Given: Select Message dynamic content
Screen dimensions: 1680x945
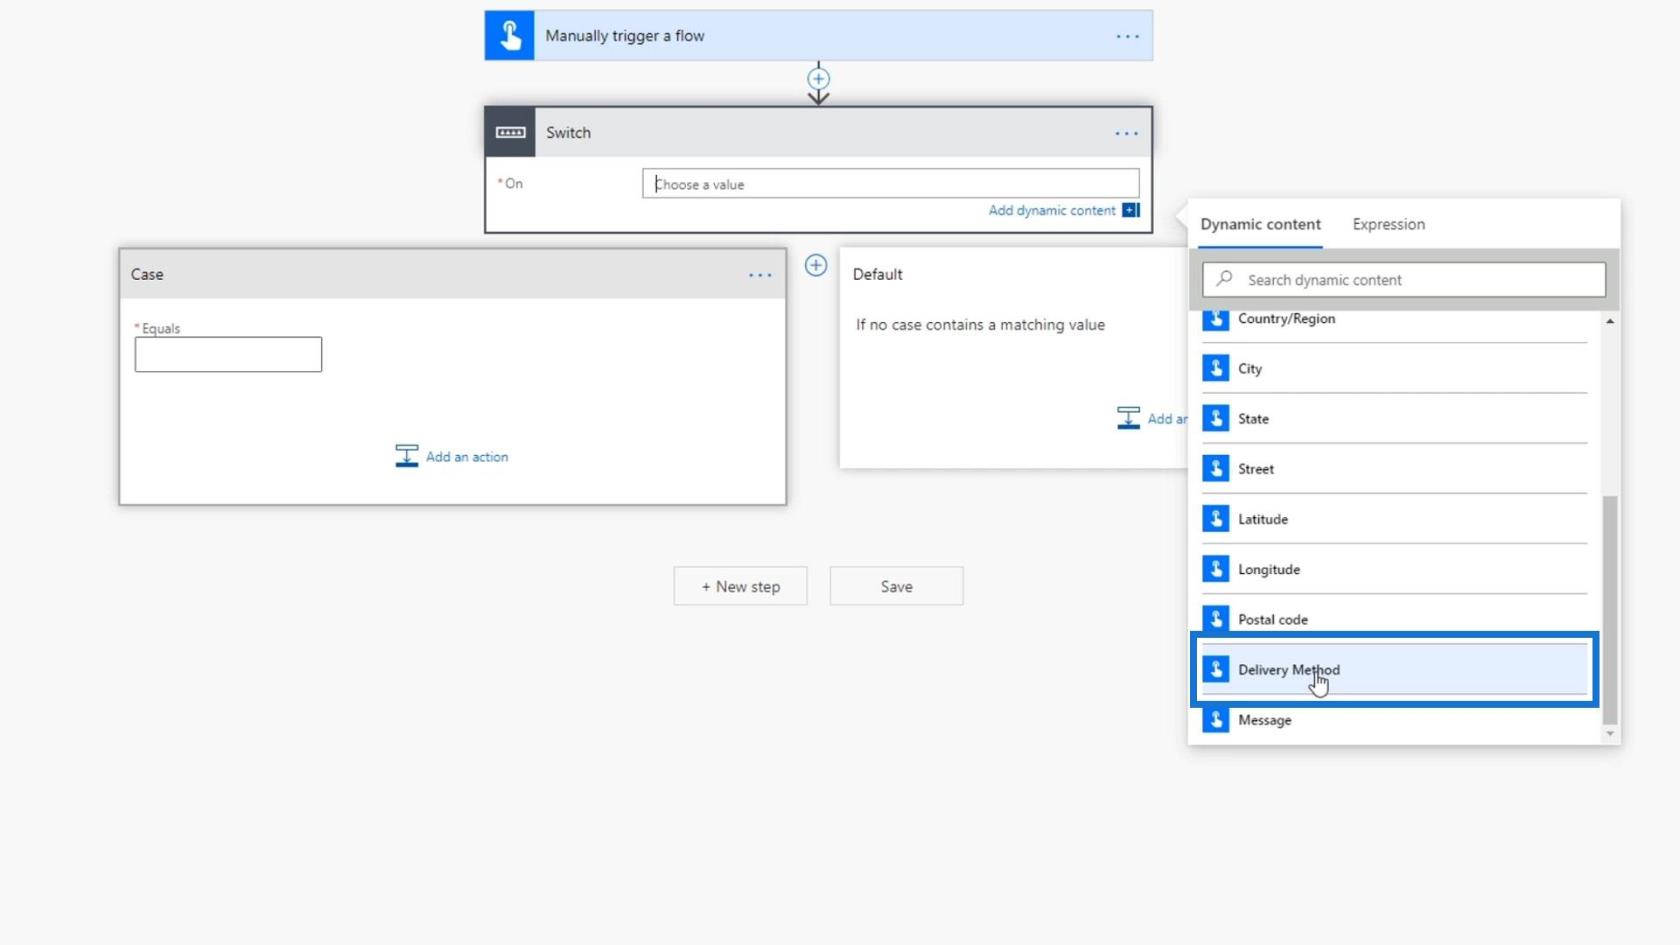Looking at the screenshot, I should coord(1394,719).
